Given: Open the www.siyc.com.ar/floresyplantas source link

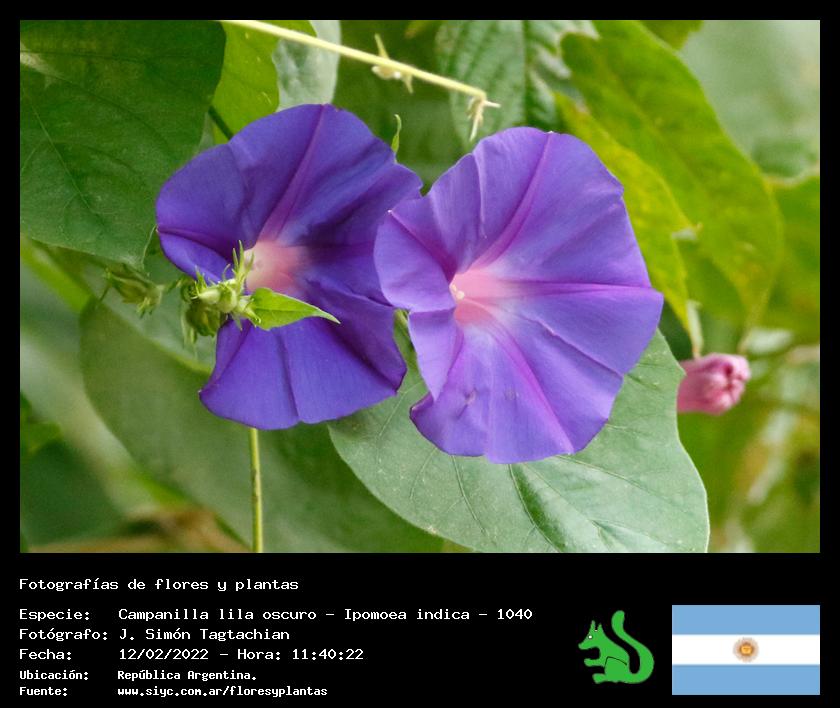Looking at the screenshot, I should [x=222, y=691].
